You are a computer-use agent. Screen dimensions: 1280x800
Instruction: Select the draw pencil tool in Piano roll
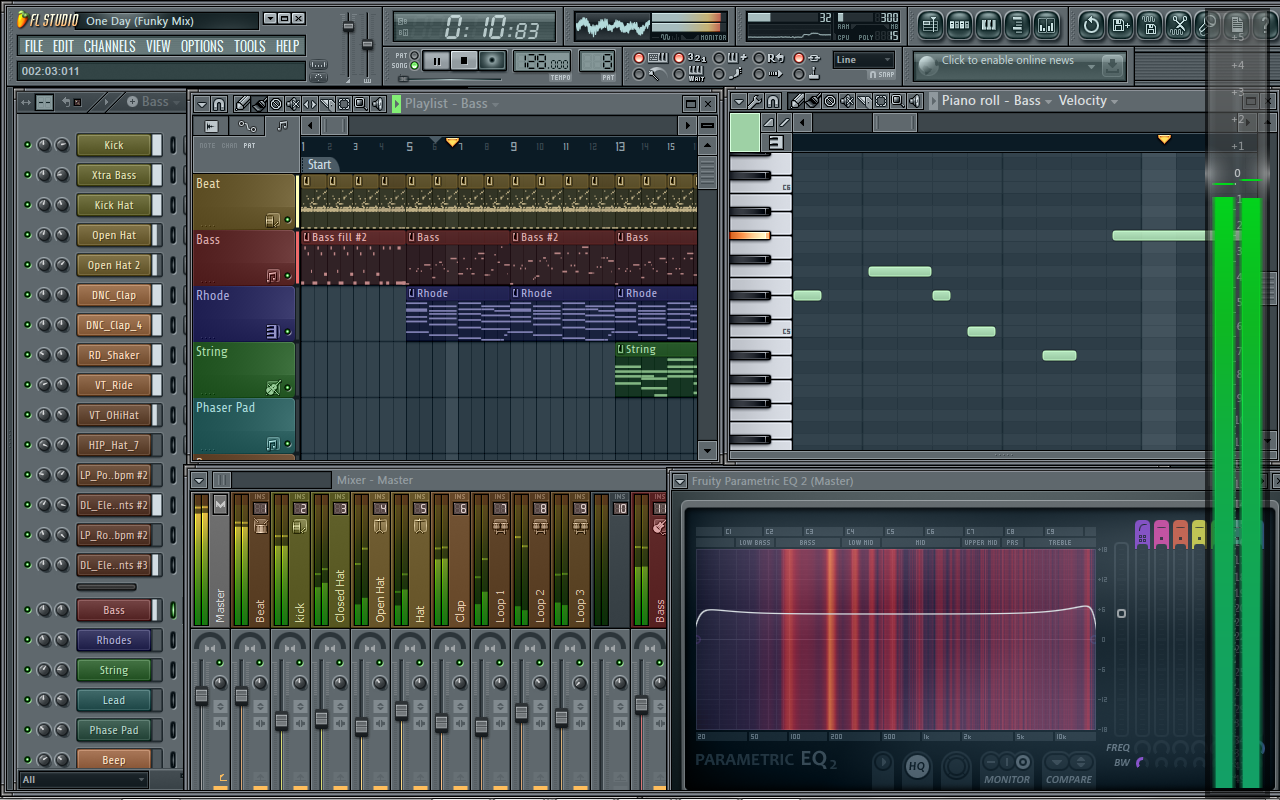pyautogui.click(x=797, y=101)
